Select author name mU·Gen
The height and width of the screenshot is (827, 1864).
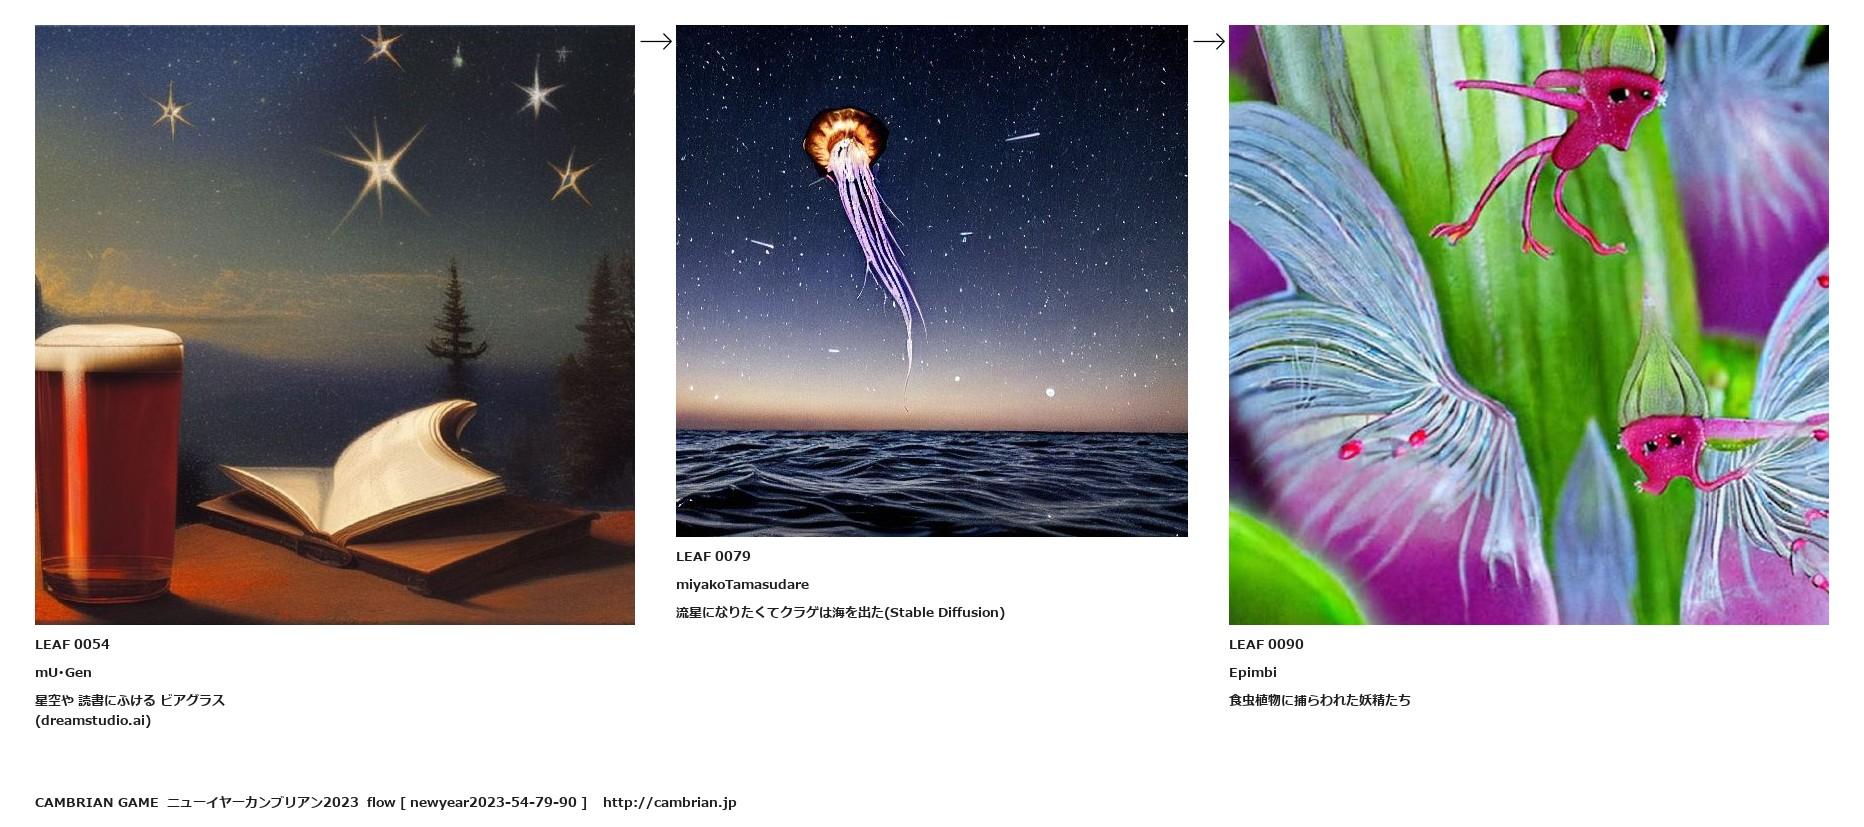[63, 672]
